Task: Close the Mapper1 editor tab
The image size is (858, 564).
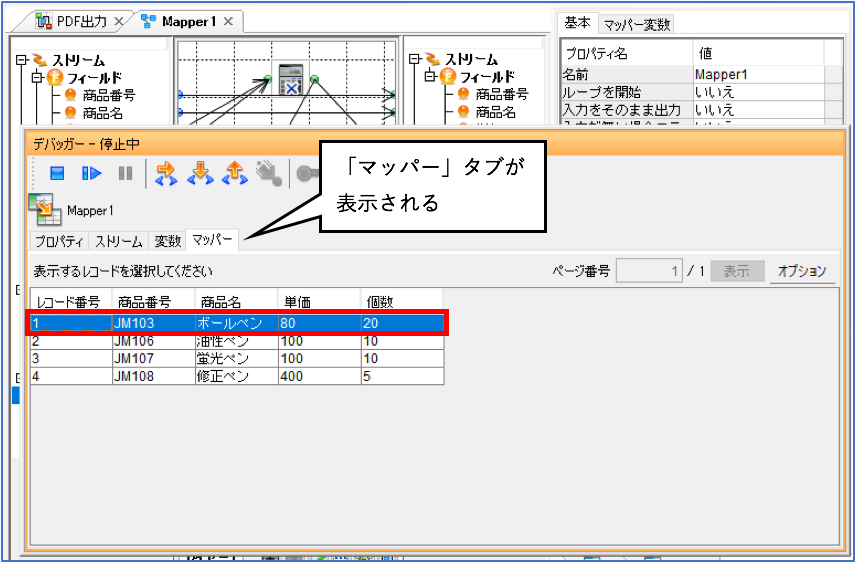Action: (x=229, y=21)
